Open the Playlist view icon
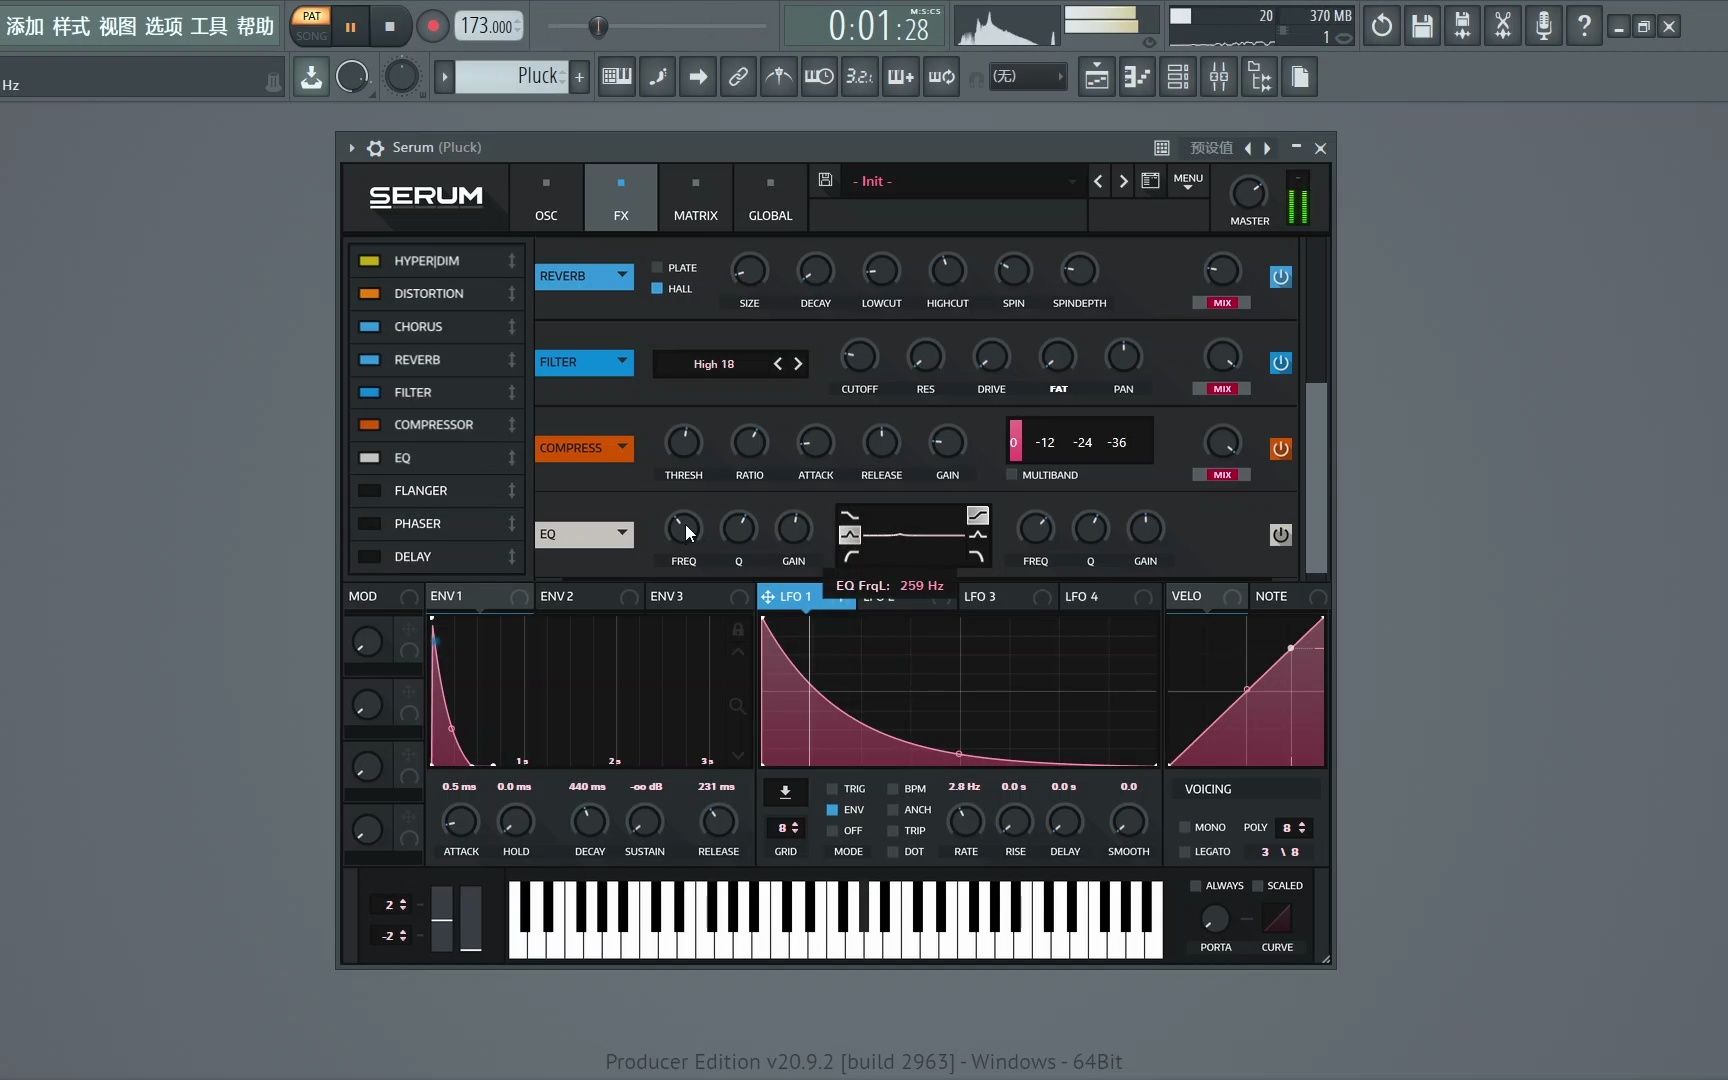Screen dimensions: 1728x1080 1096,77
